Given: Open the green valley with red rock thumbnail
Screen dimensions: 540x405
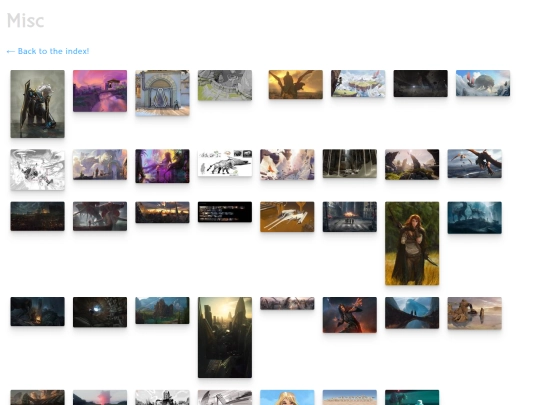Looking at the screenshot, I should [x=162, y=310].
